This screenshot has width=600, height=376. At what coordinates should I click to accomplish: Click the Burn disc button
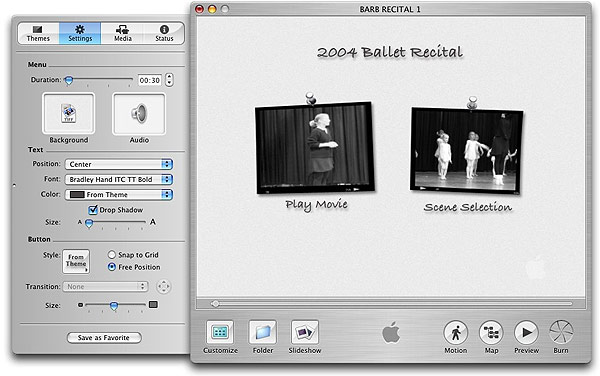(x=561, y=333)
